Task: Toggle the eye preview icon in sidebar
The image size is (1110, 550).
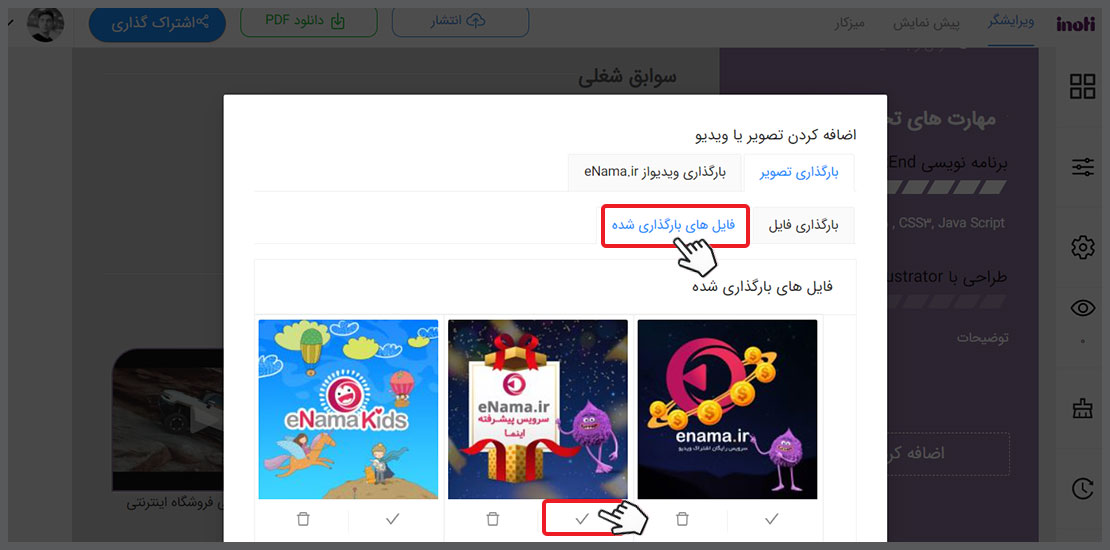Action: (1082, 308)
